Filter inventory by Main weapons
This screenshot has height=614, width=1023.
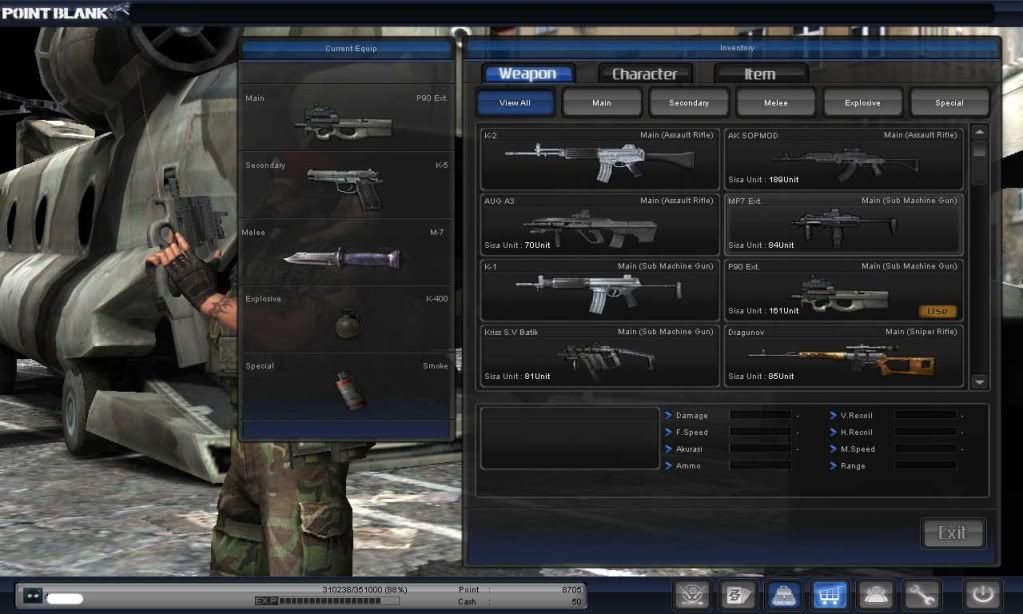coord(602,102)
